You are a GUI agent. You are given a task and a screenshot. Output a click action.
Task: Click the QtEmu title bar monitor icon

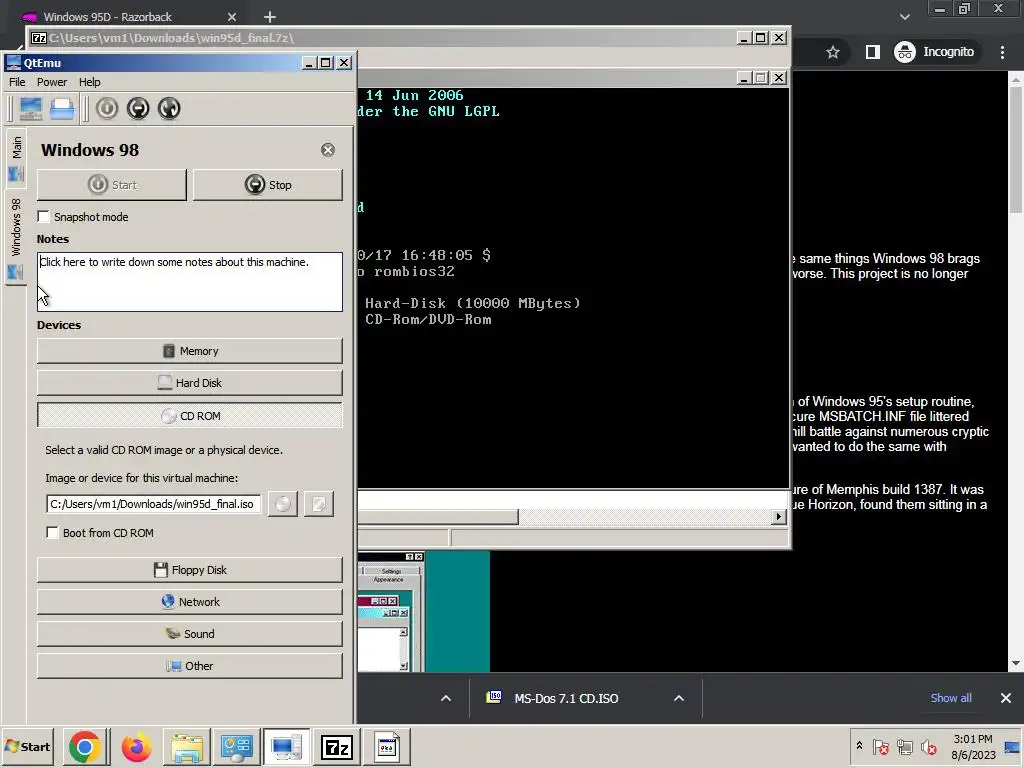coord(13,63)
